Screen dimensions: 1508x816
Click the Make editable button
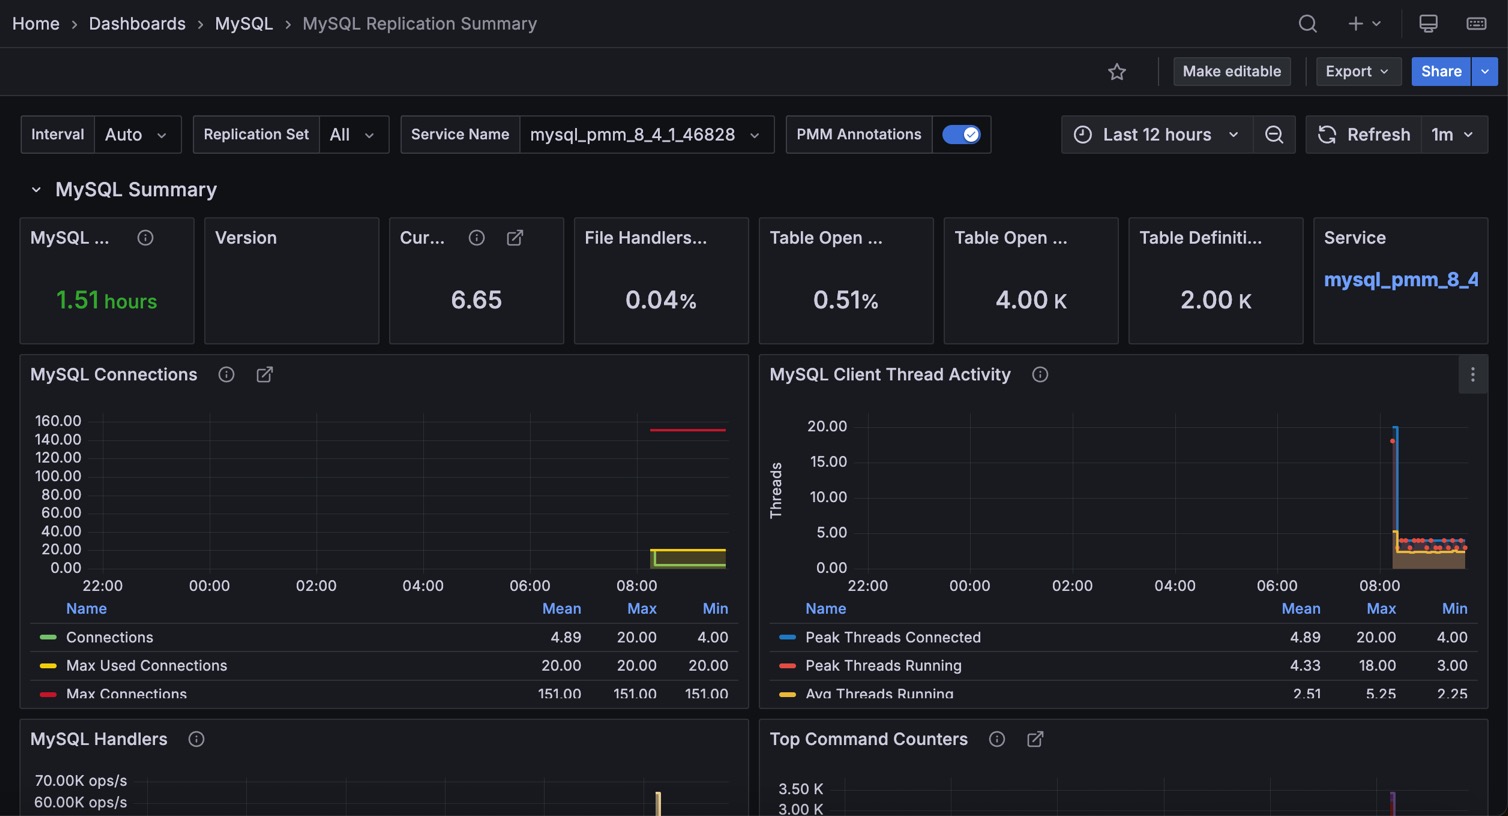pyautogui.click(x=1231, y=72)
